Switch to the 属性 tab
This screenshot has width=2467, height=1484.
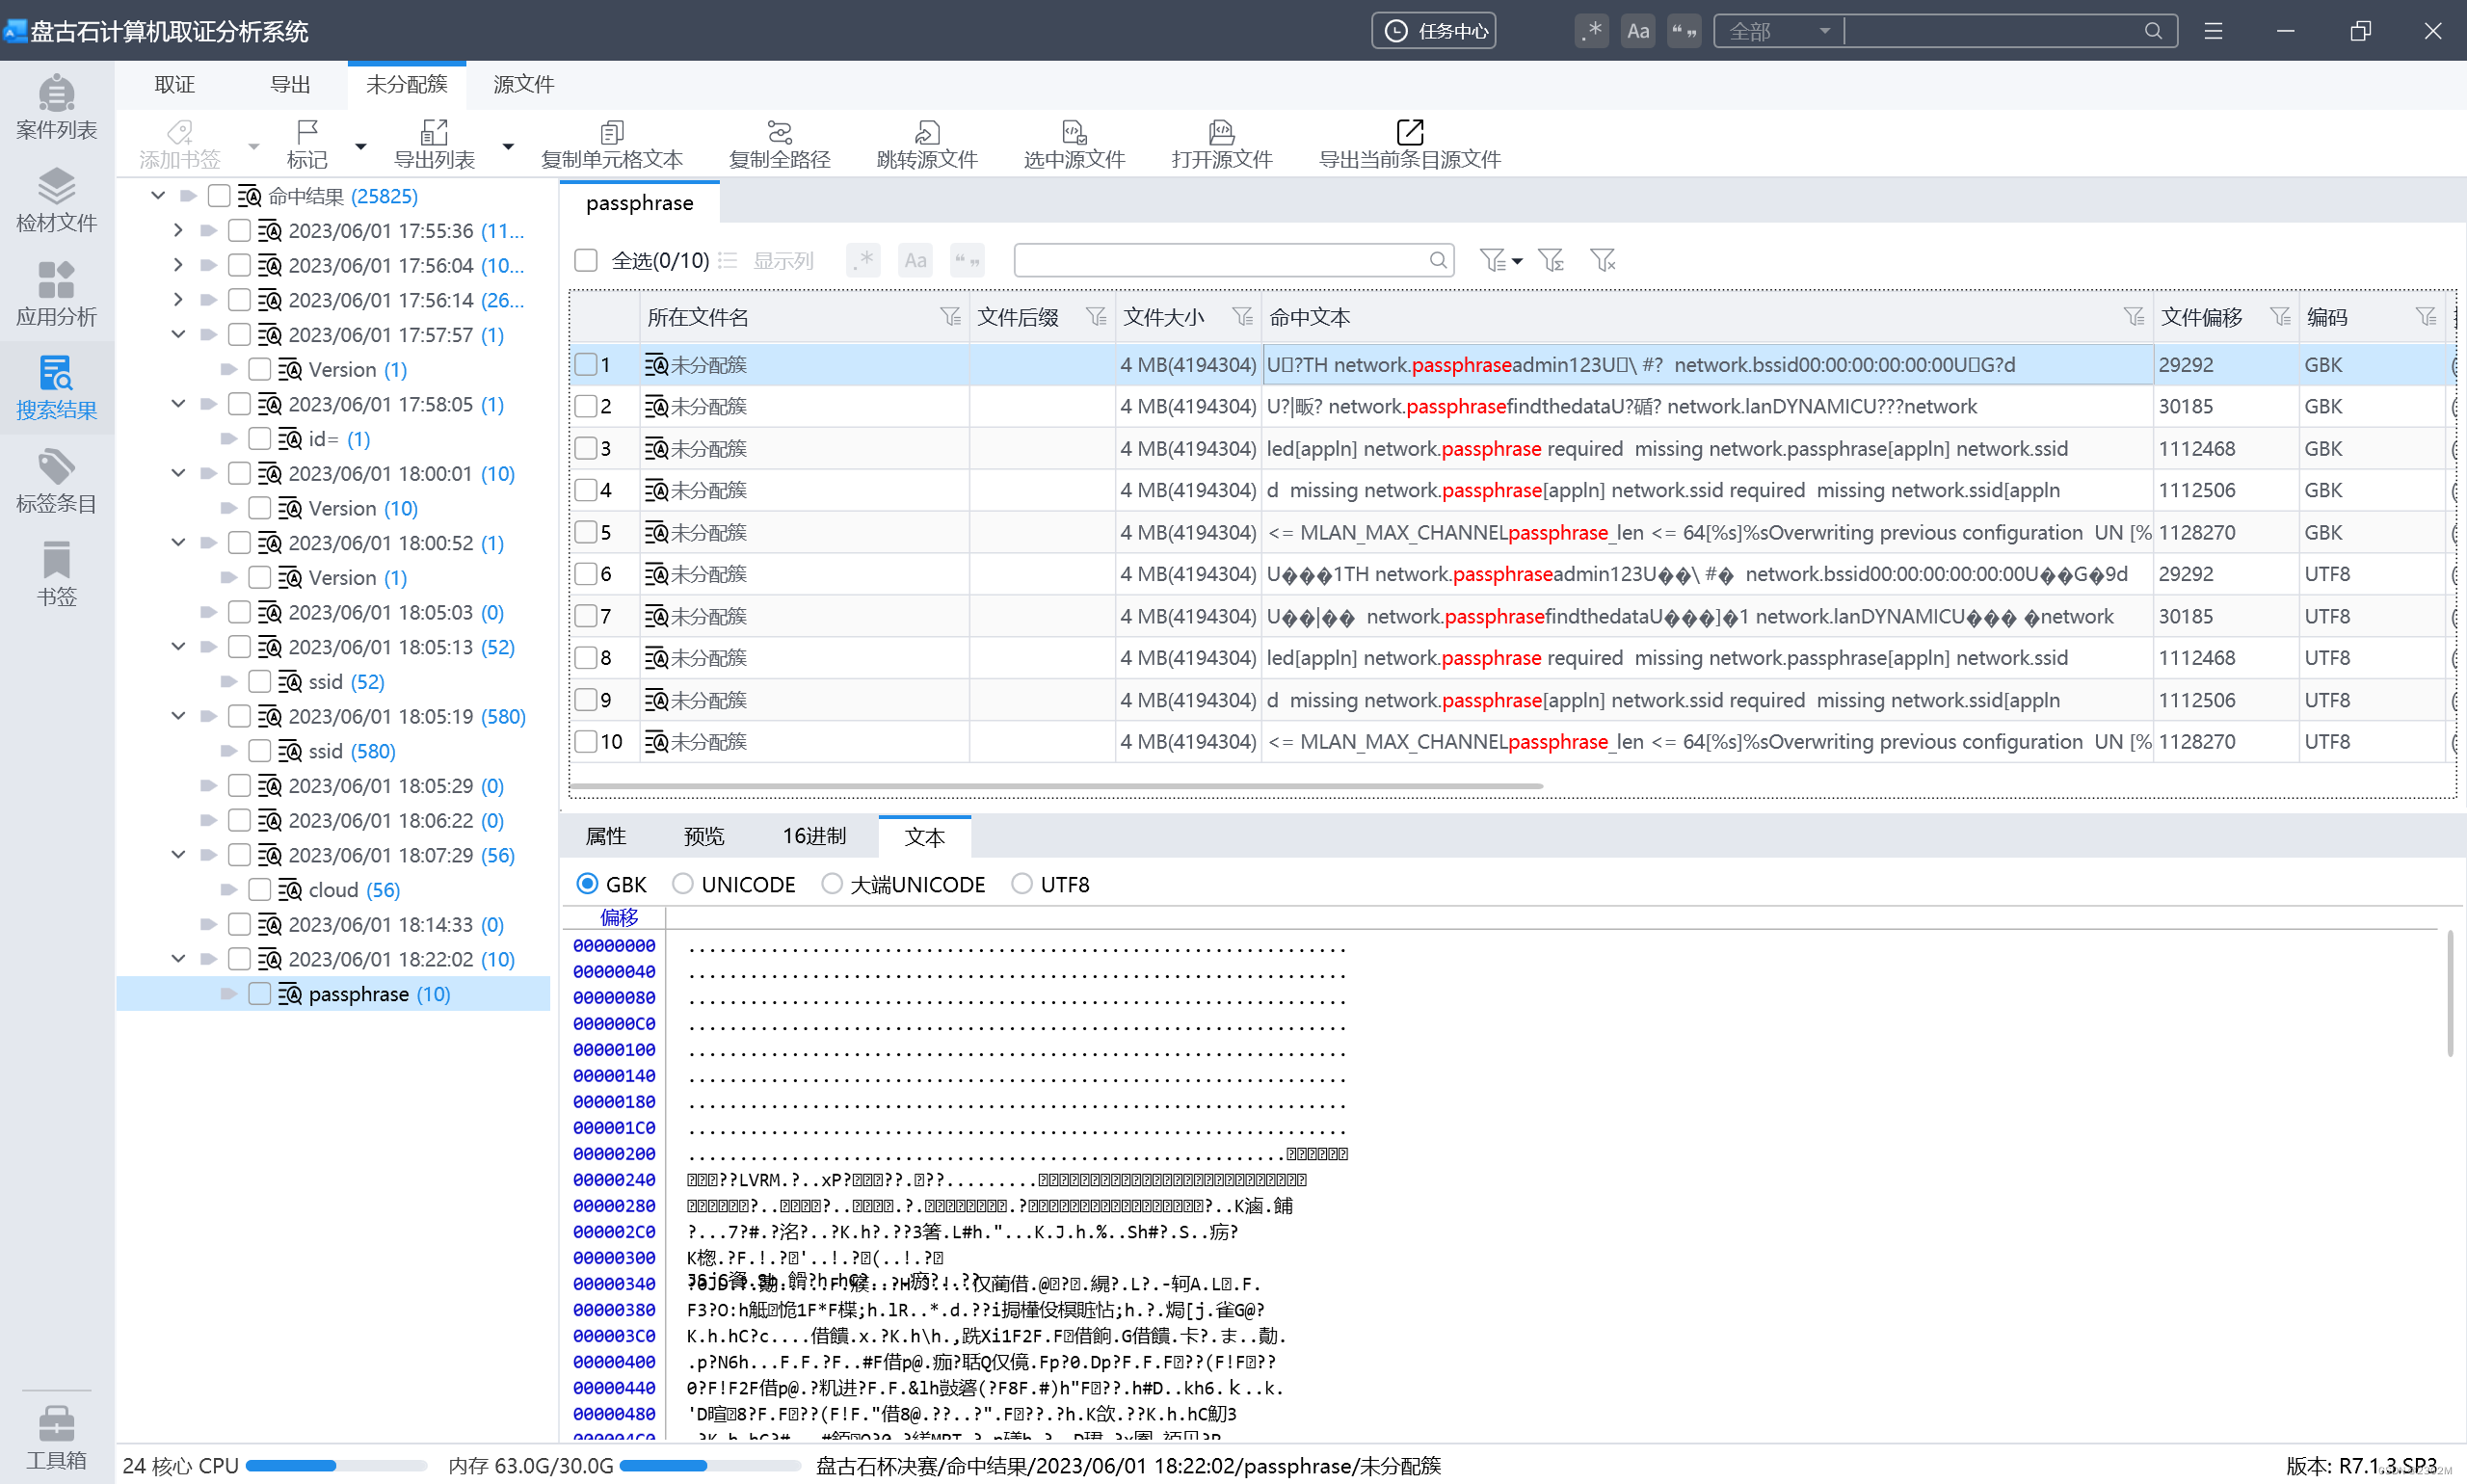pyautogui.click(x=606, y=836)
